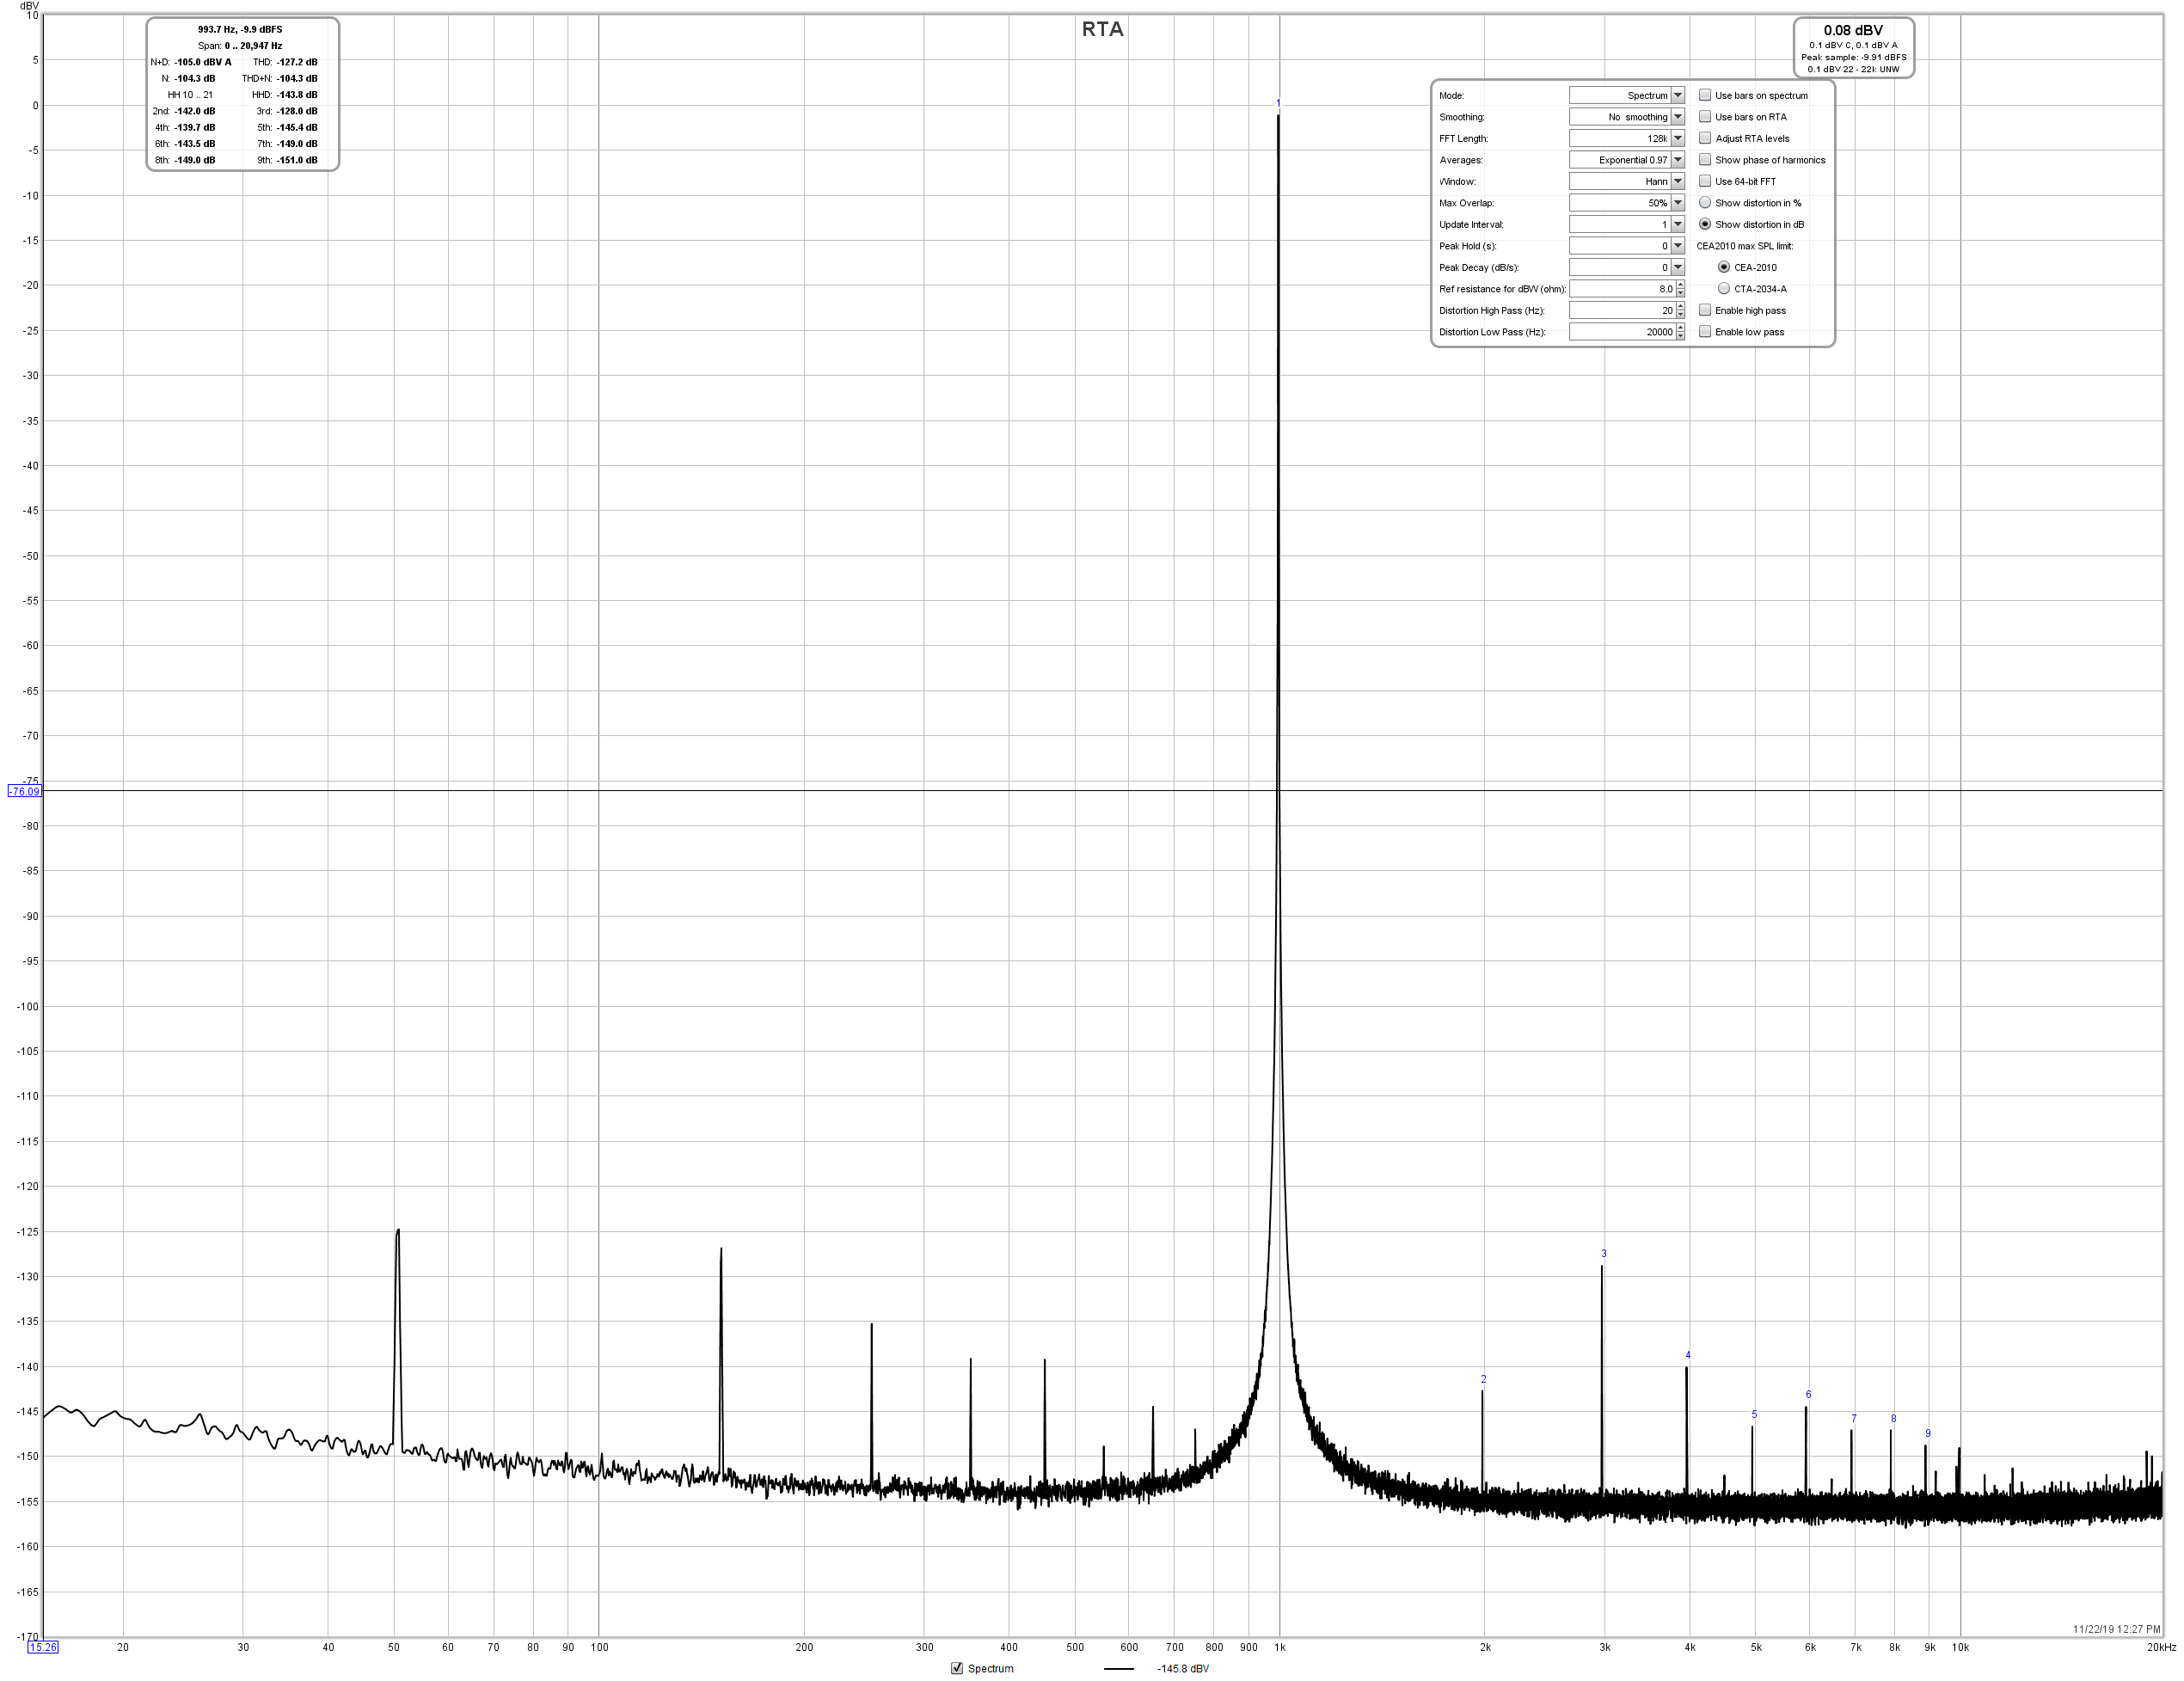Click the THD -127.2 dB value
The height and width of the screenshot is (1681, 2184).
click(297, 62)
